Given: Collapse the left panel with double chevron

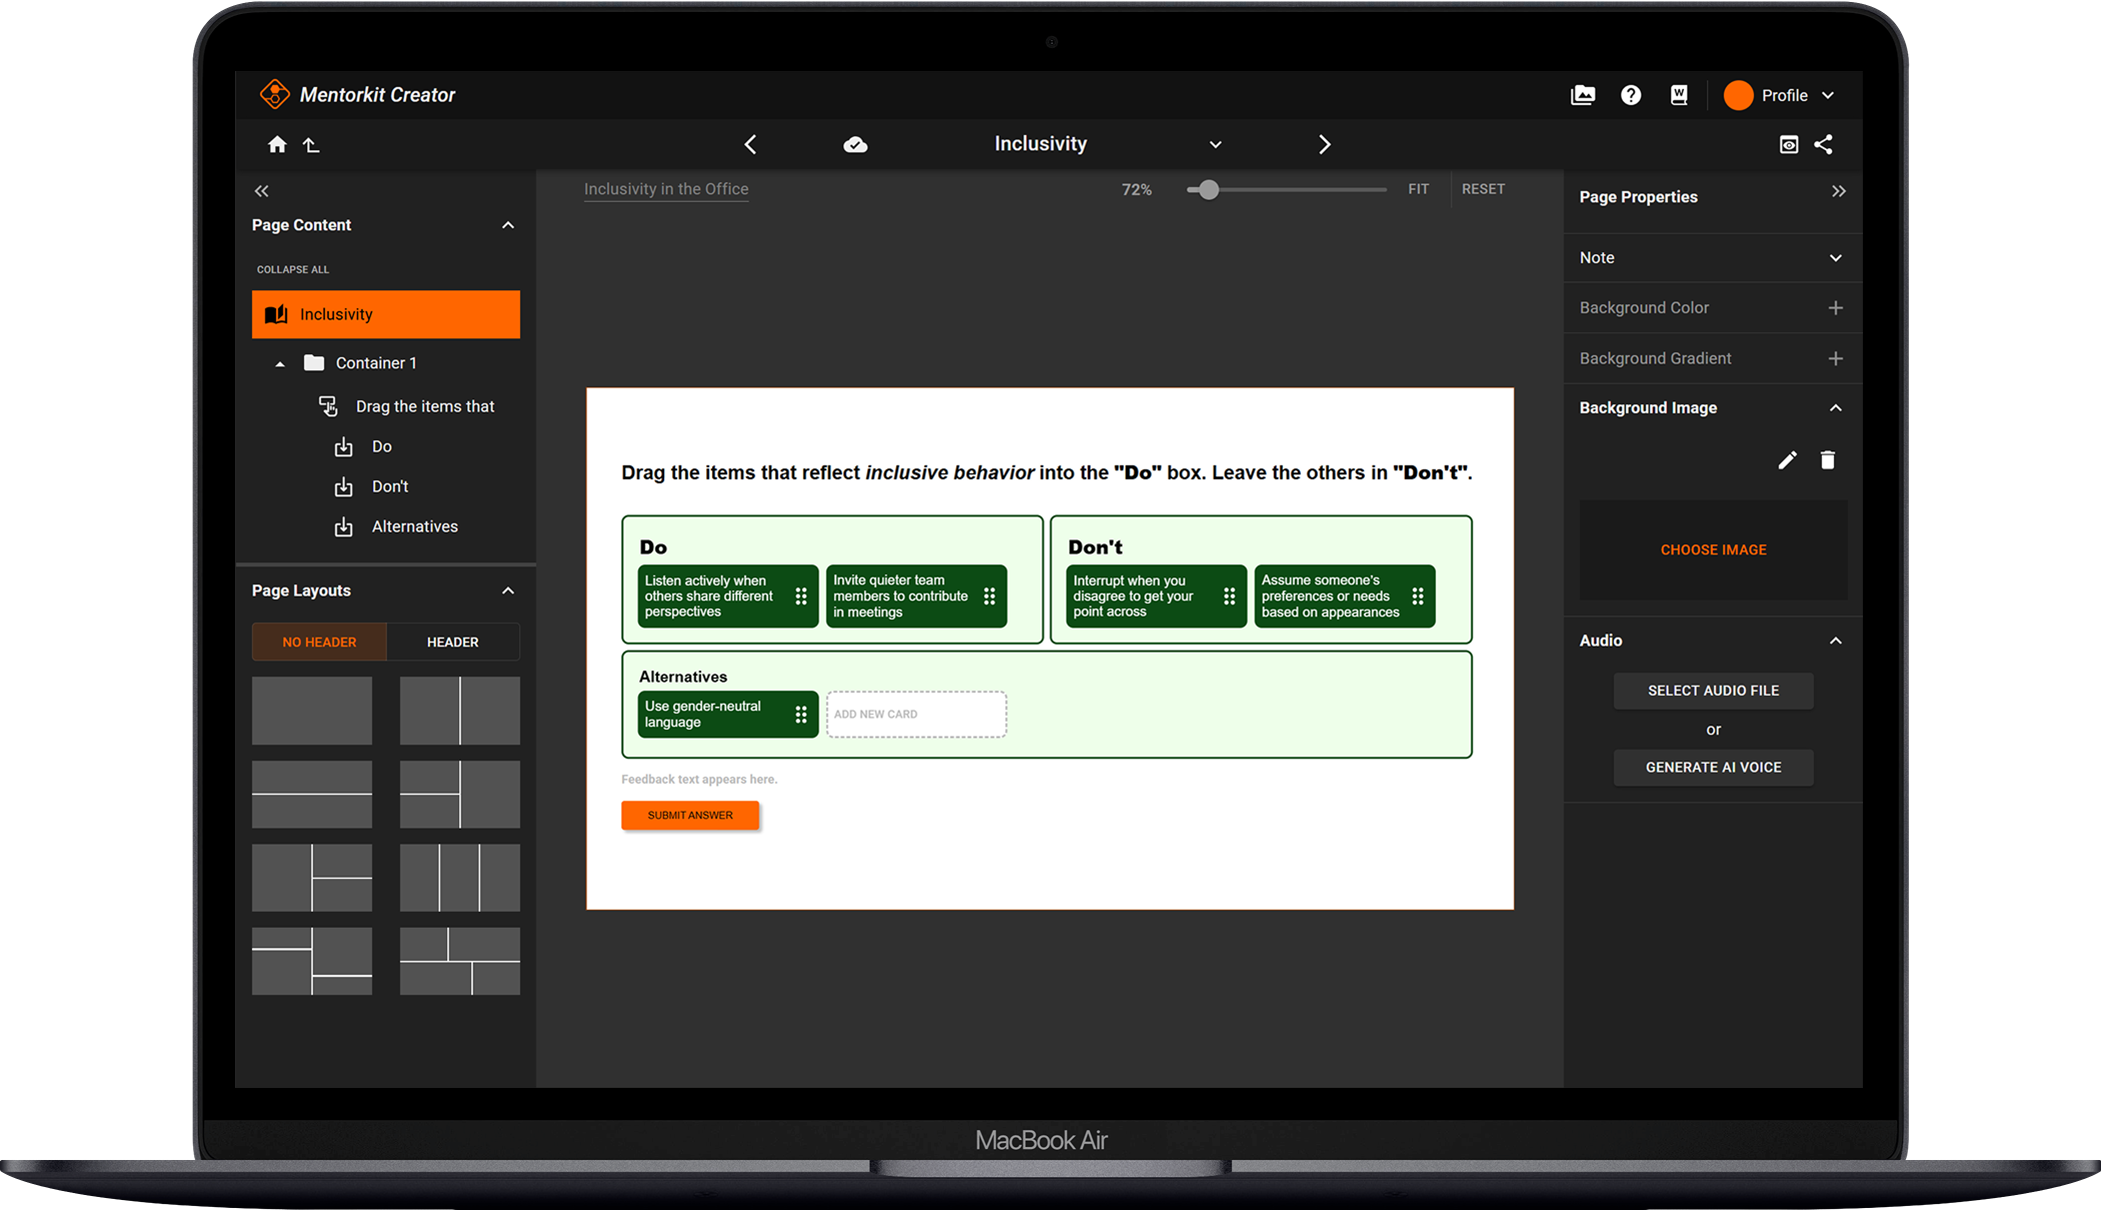Looking at the screenshot, I should click(262, 191).
